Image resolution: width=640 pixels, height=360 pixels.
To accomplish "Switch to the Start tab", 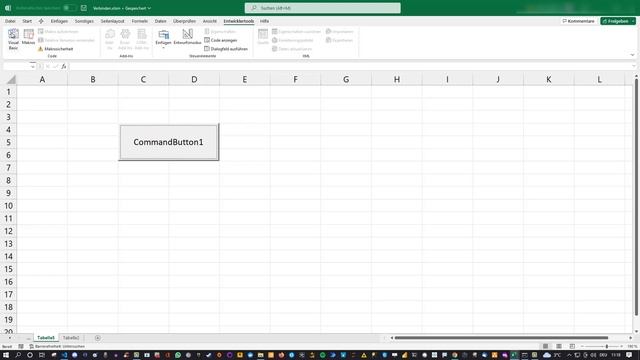I will tap(27, 21).
